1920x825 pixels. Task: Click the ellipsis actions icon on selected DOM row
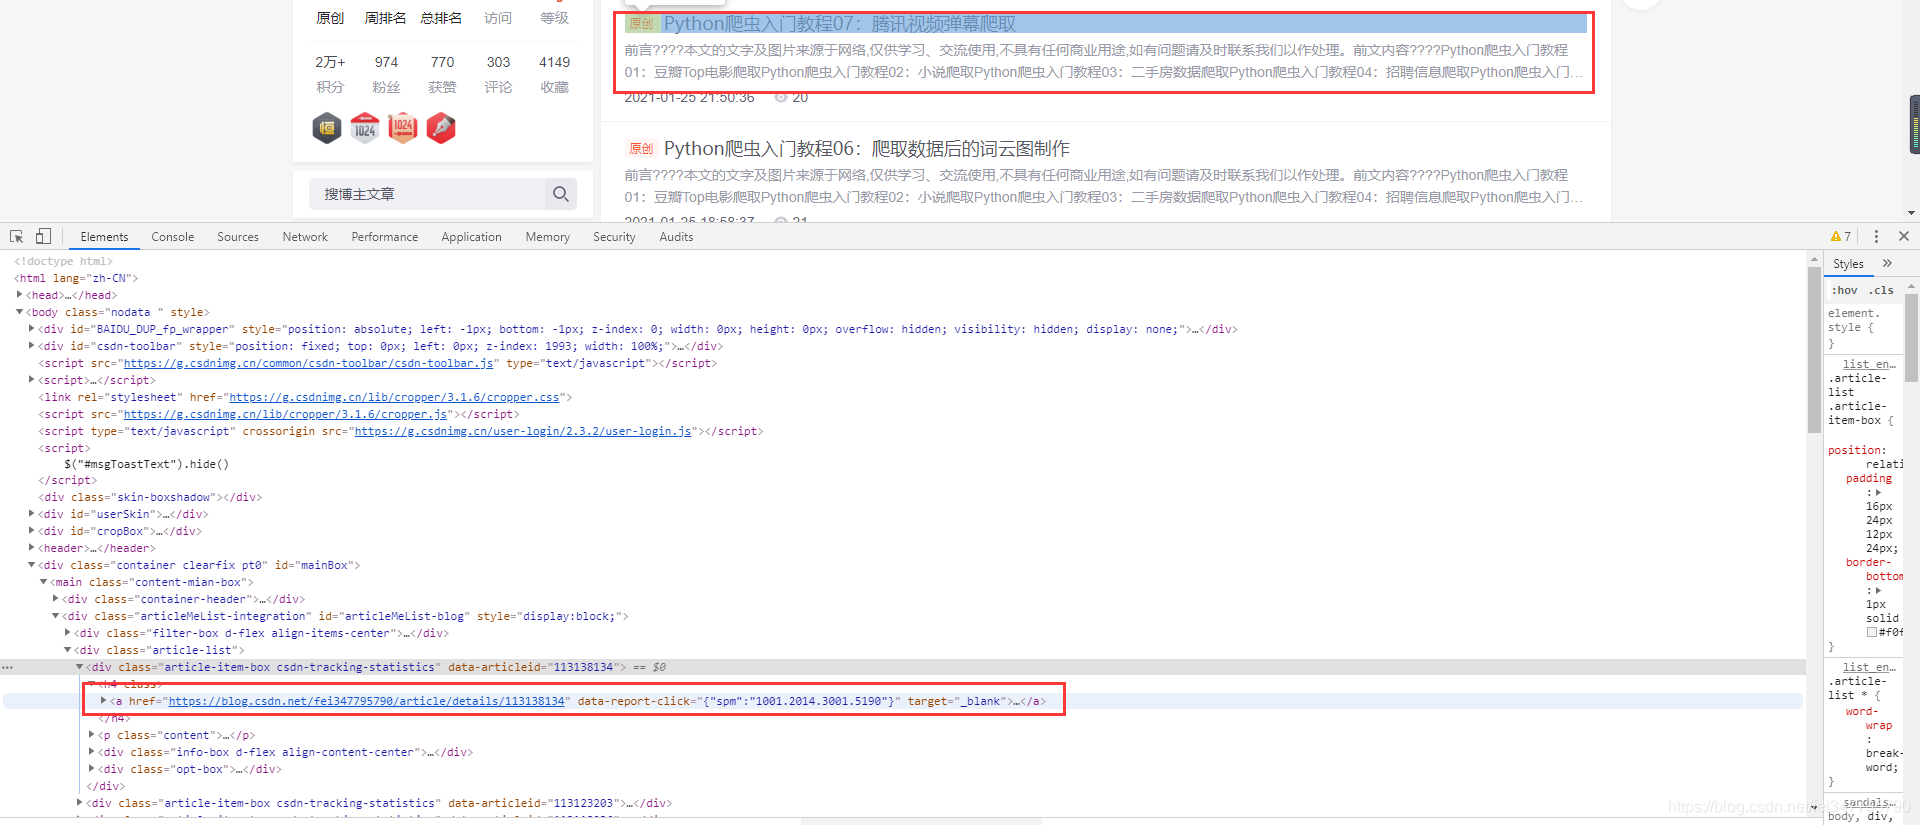pyautogui.click(x=8, y=667)
